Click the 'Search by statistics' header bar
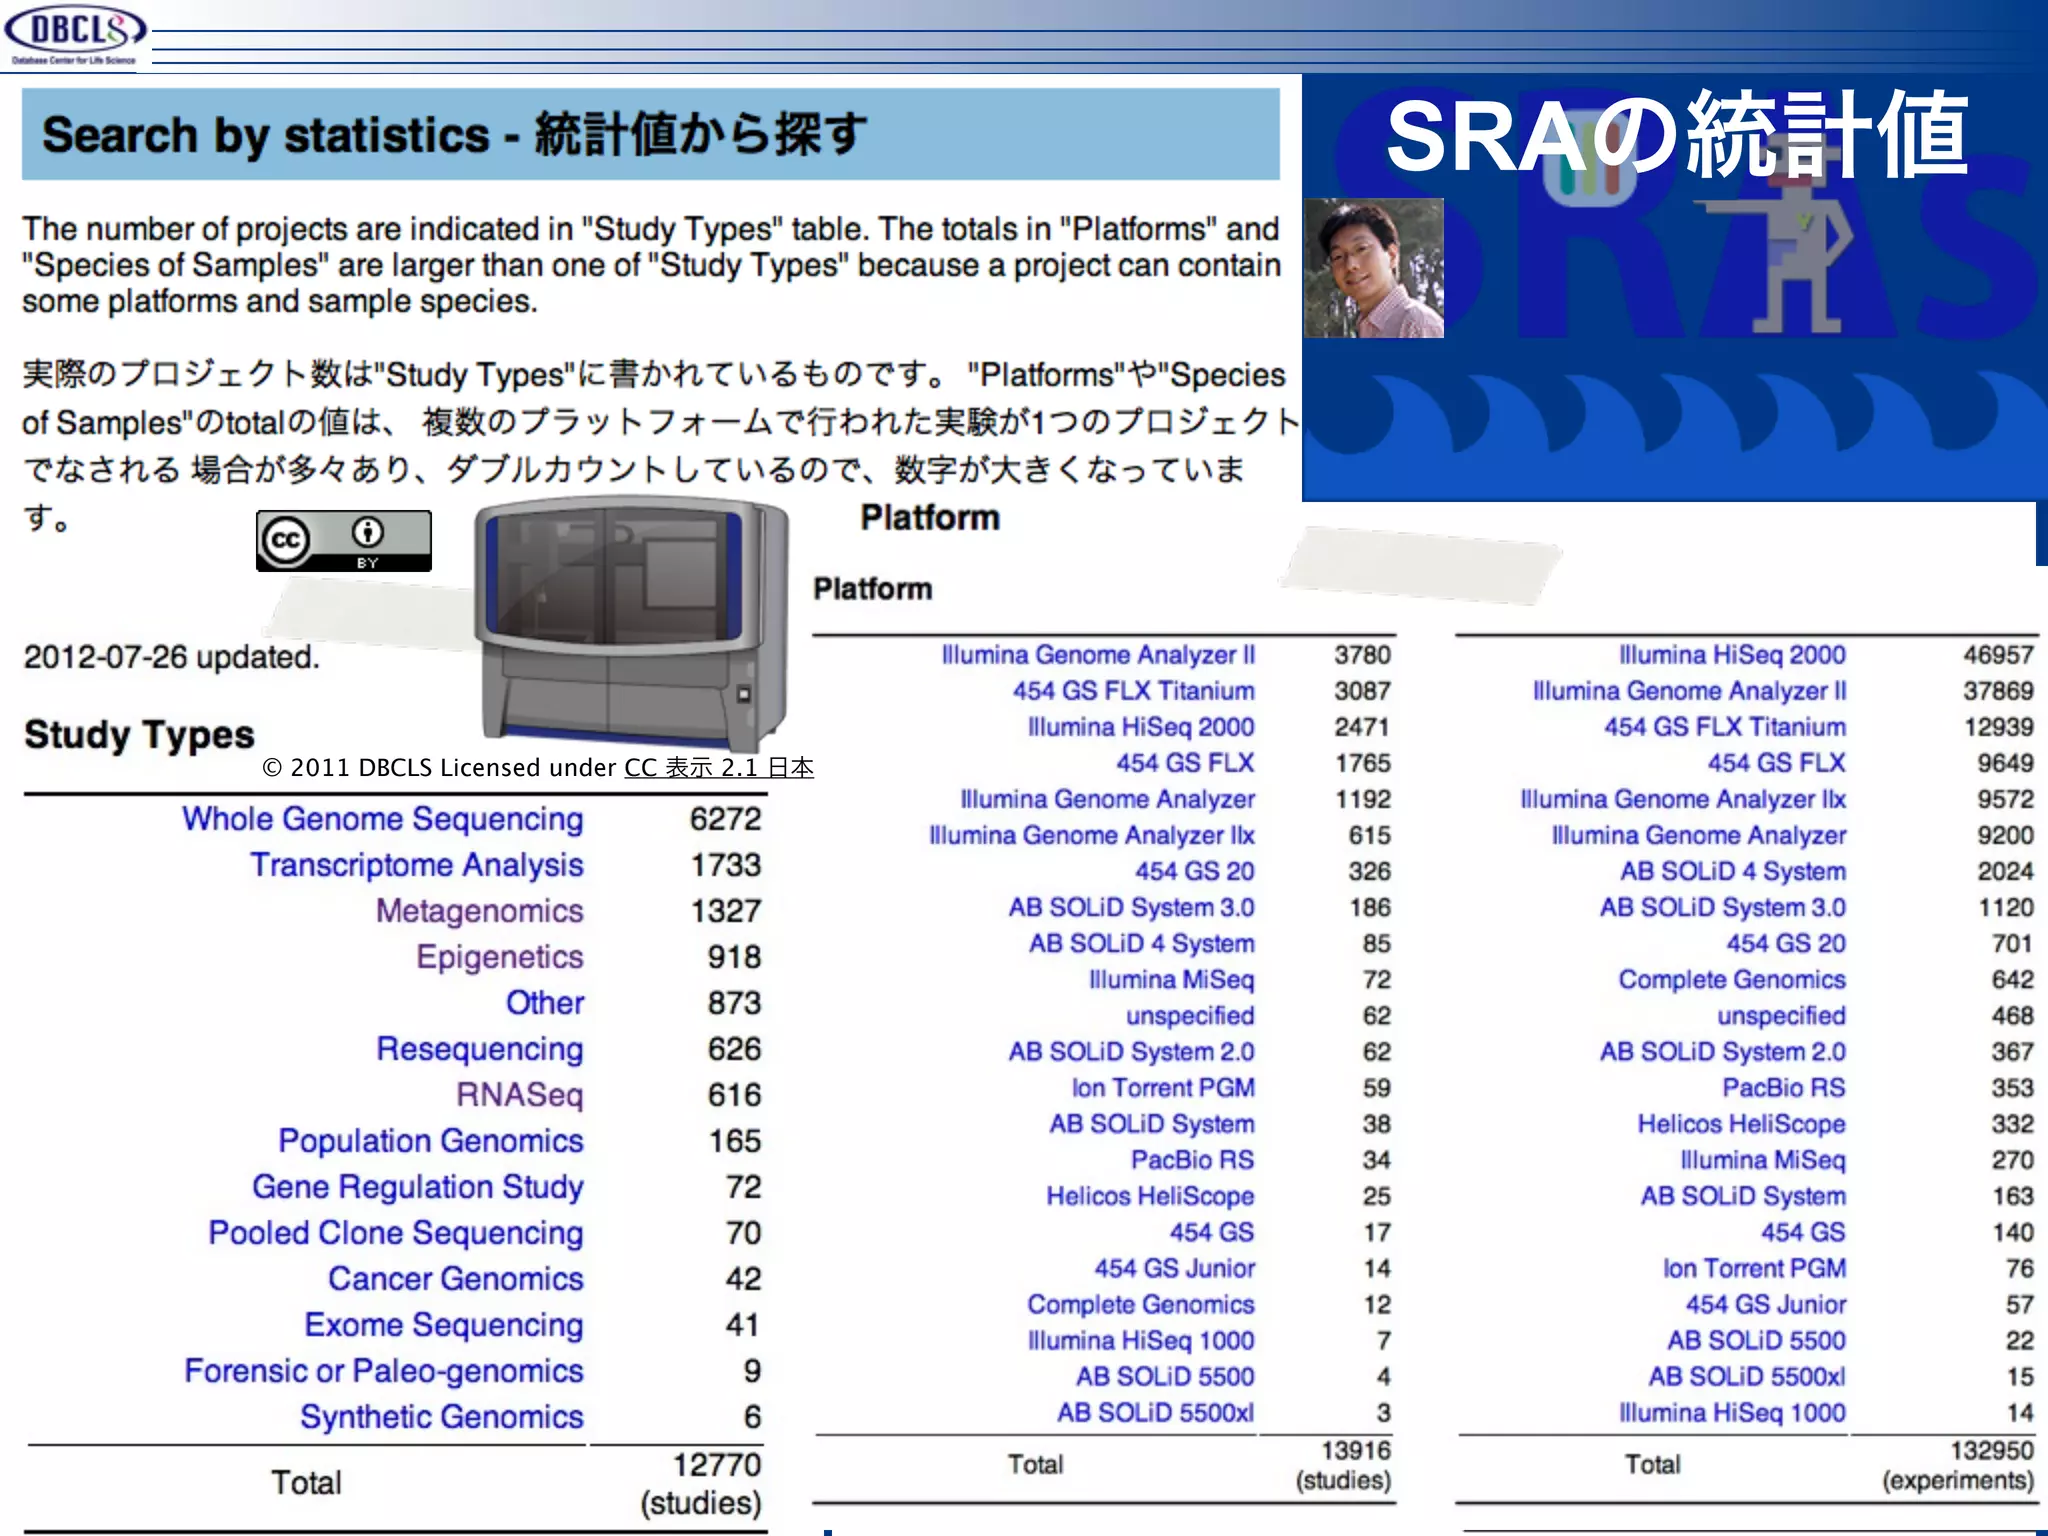This screenshot has height=1536, width=2048. (651, 134)
